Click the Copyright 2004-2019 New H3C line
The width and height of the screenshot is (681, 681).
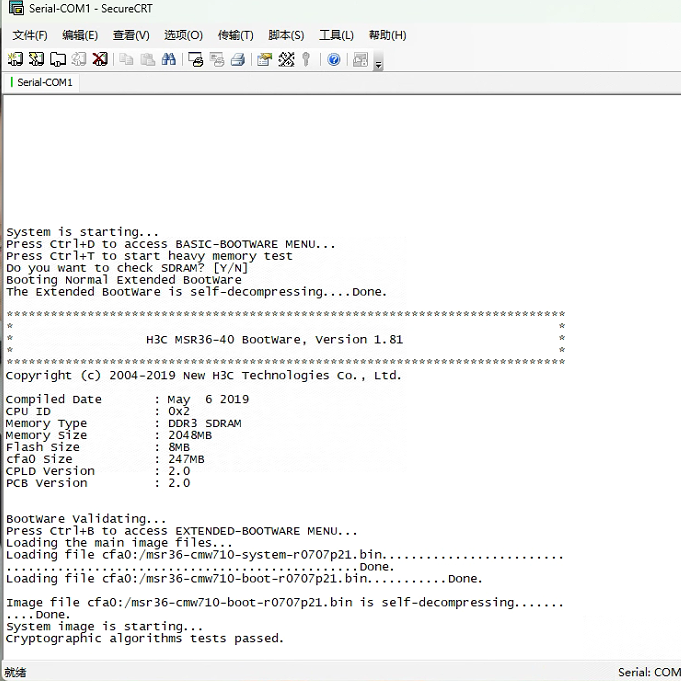[x=204, y=375]
